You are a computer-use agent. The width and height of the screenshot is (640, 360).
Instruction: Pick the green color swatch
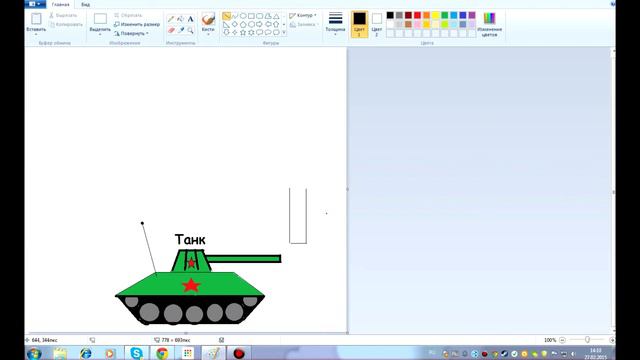click(444, 16)
